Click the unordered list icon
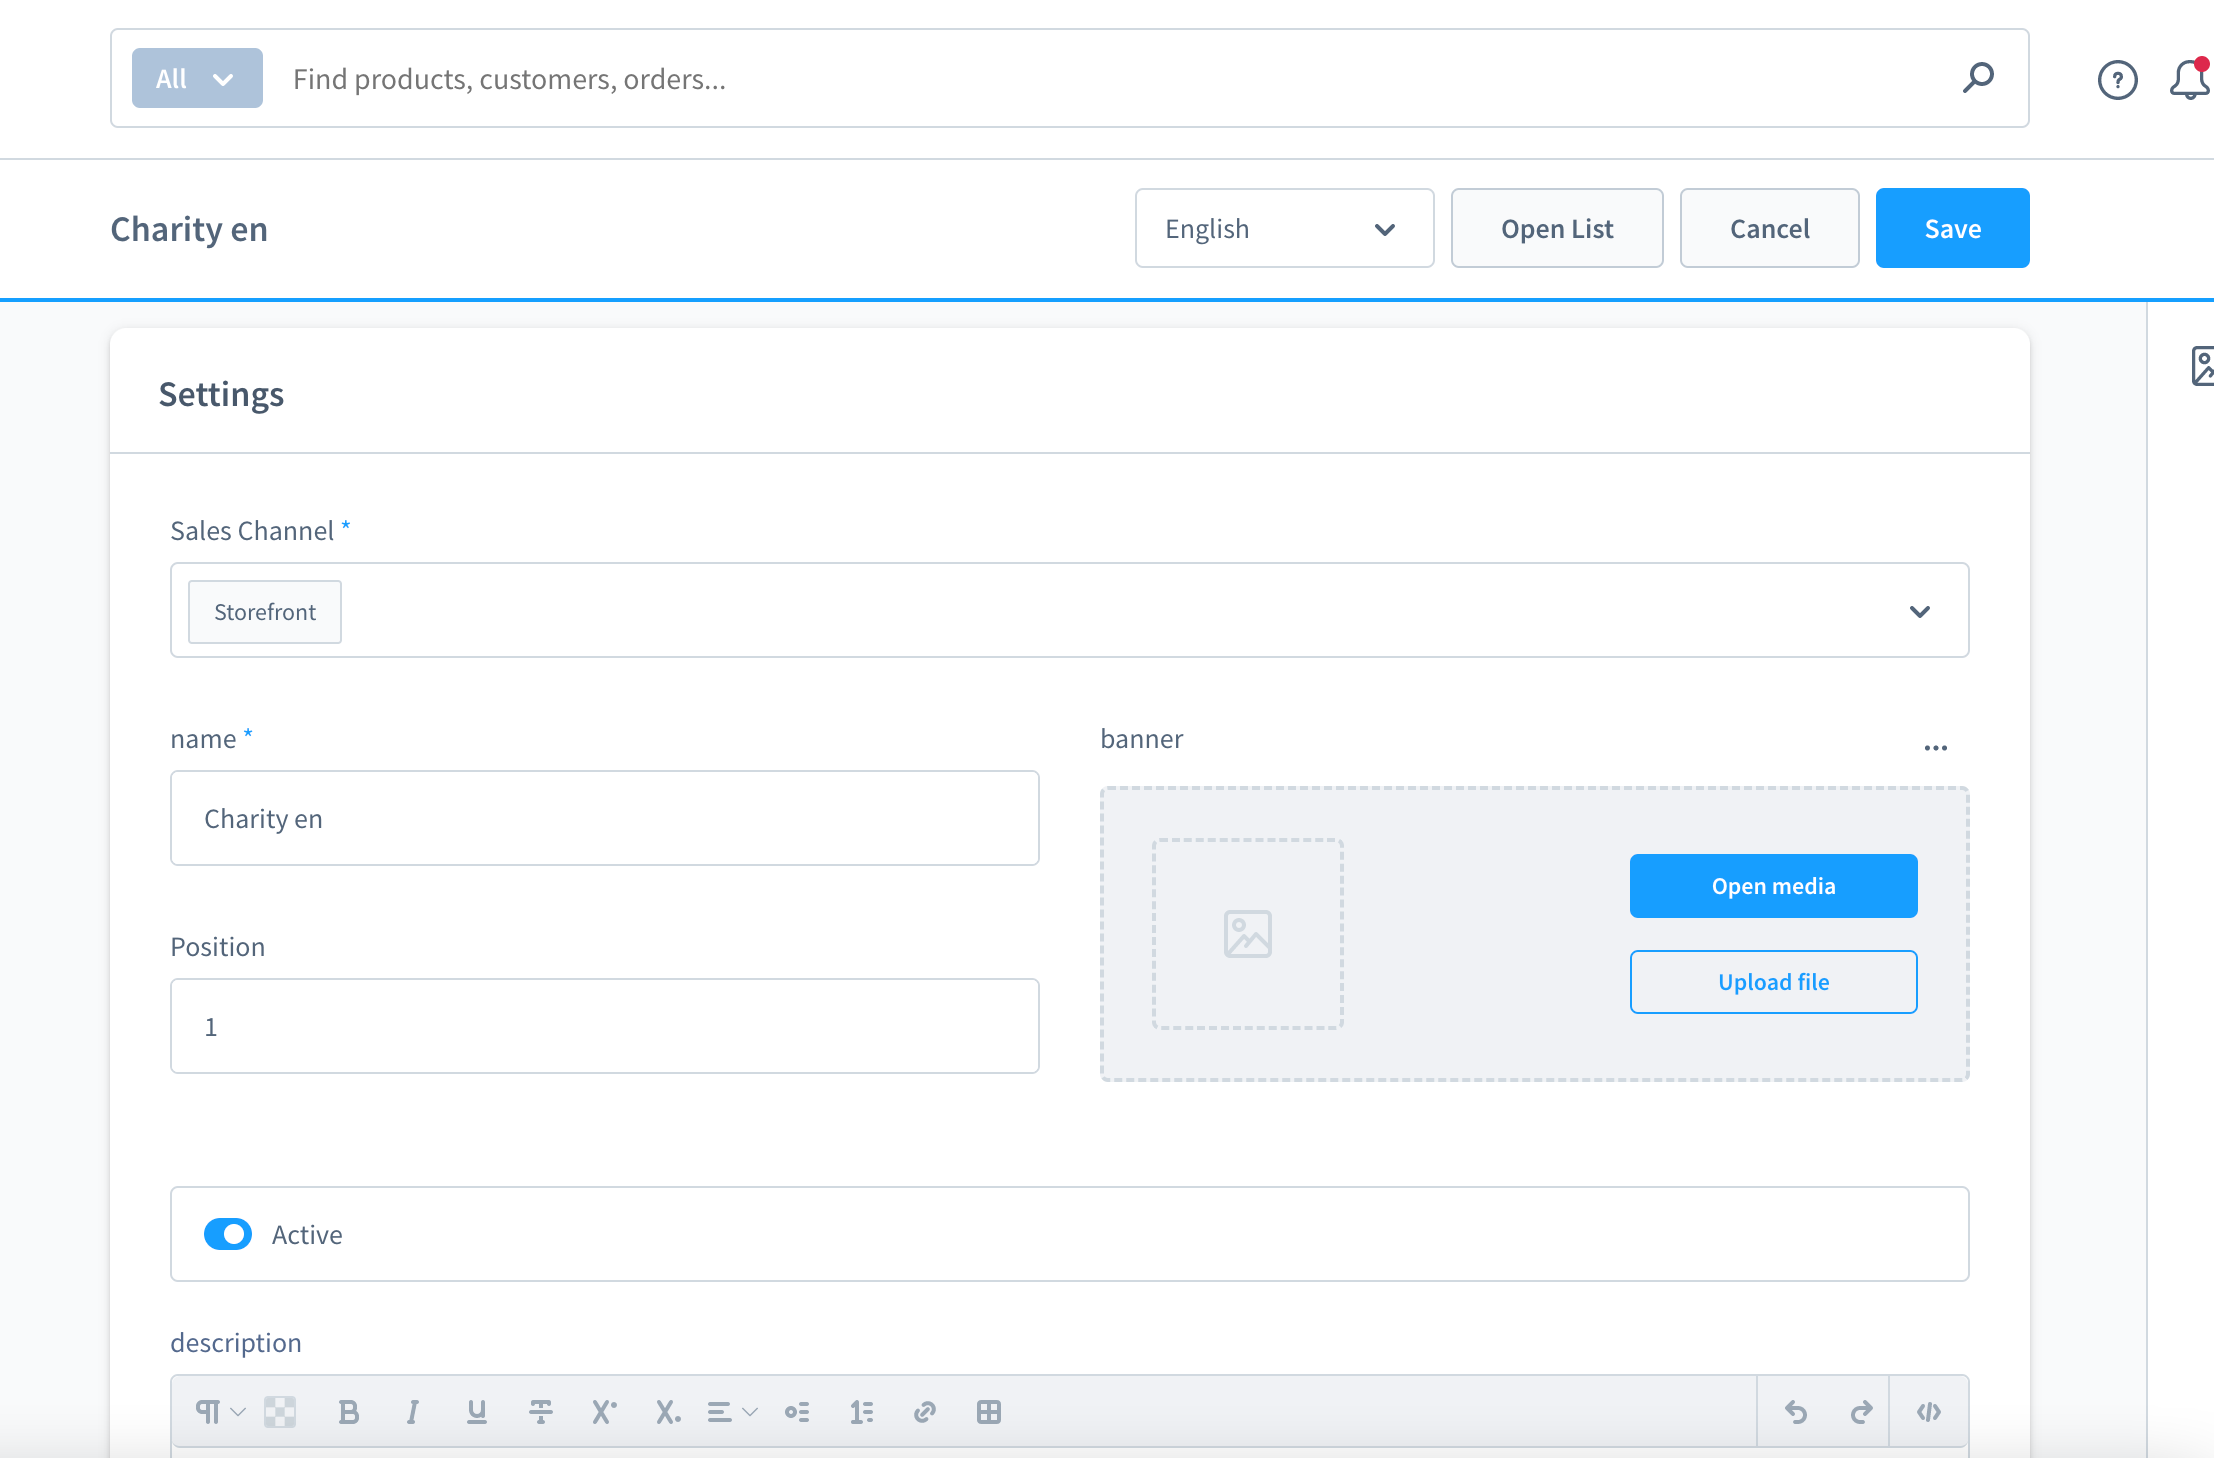The height and width of the screenshot is (1458, 2214). (x=799, y=1411)
